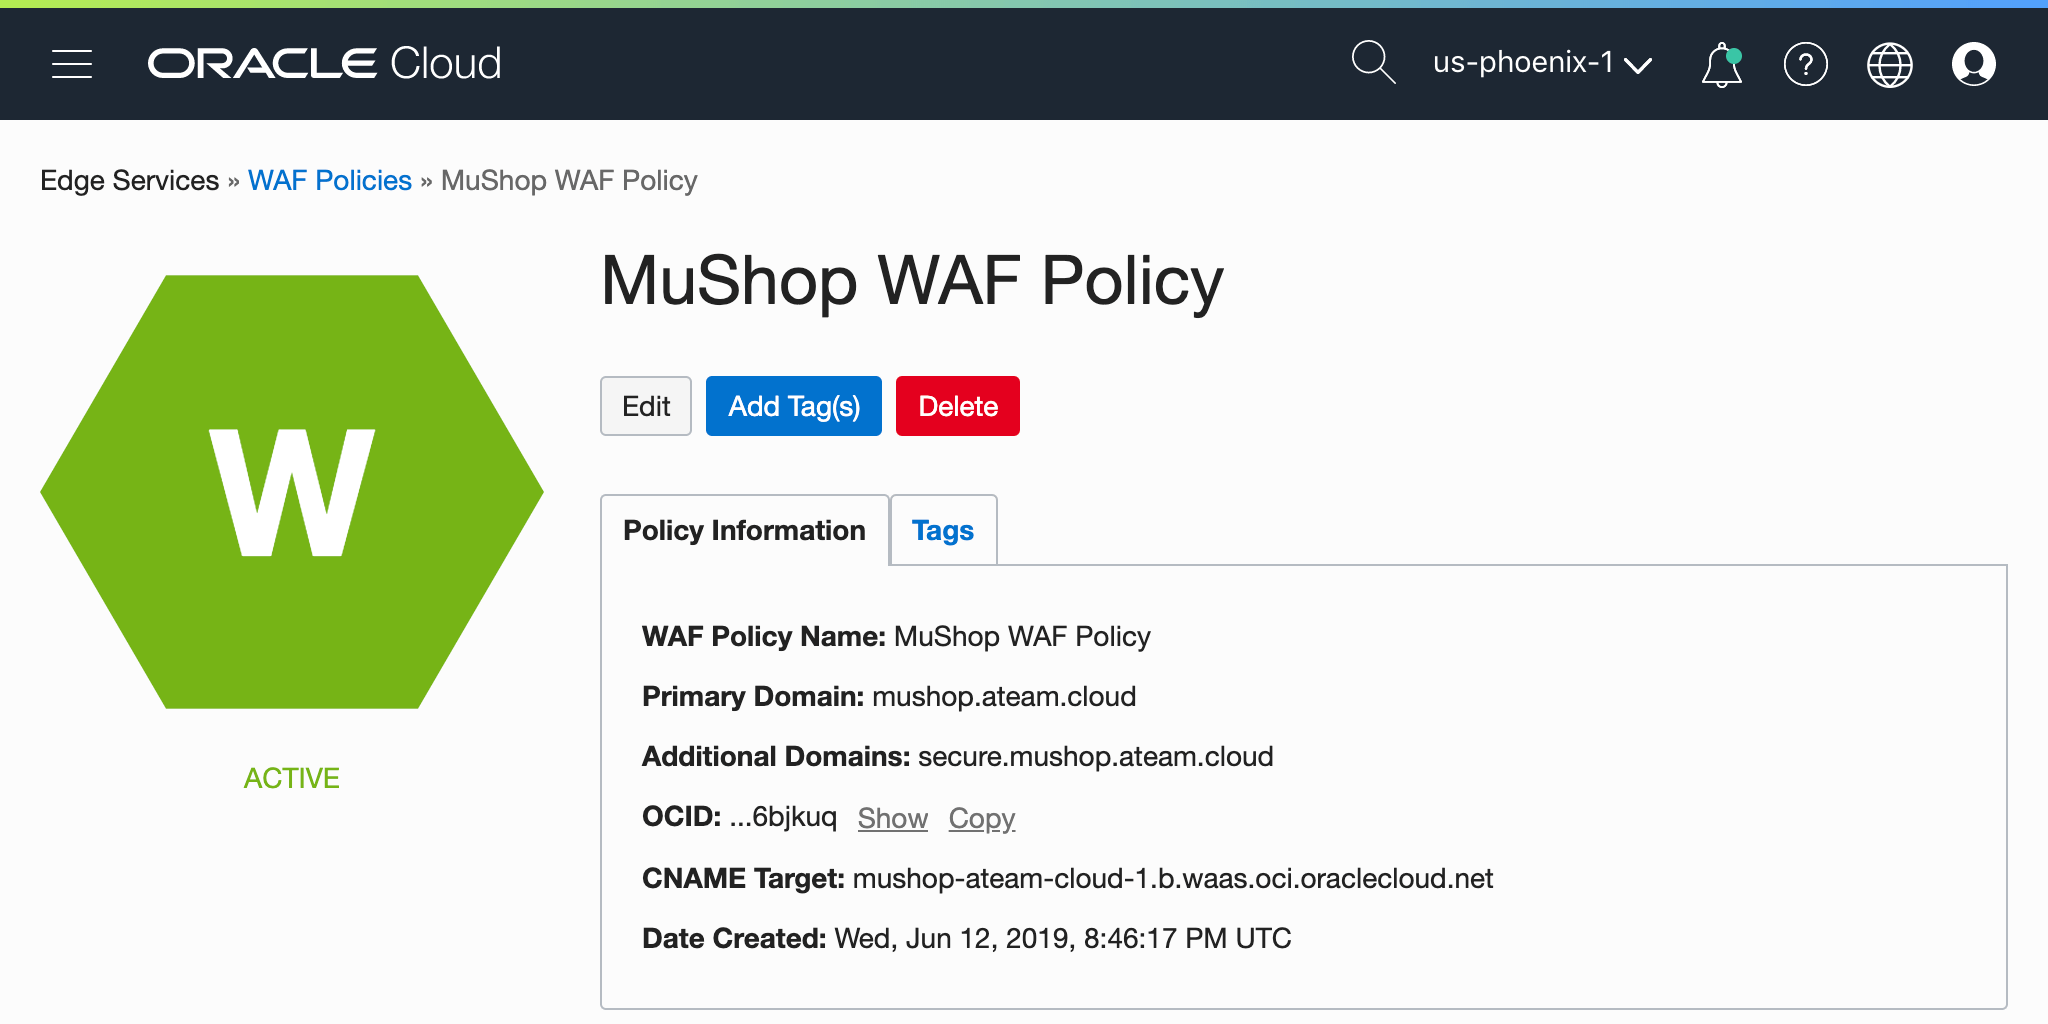The height and width of the screenshot is (1024, 2048).
Task: Click the Oracle Cloud logo
Action: coord(324,64)
